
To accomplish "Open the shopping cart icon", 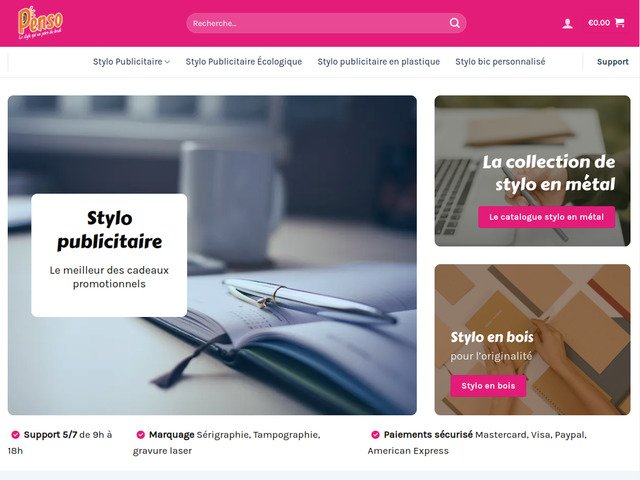I will click(x=619, y=22).
